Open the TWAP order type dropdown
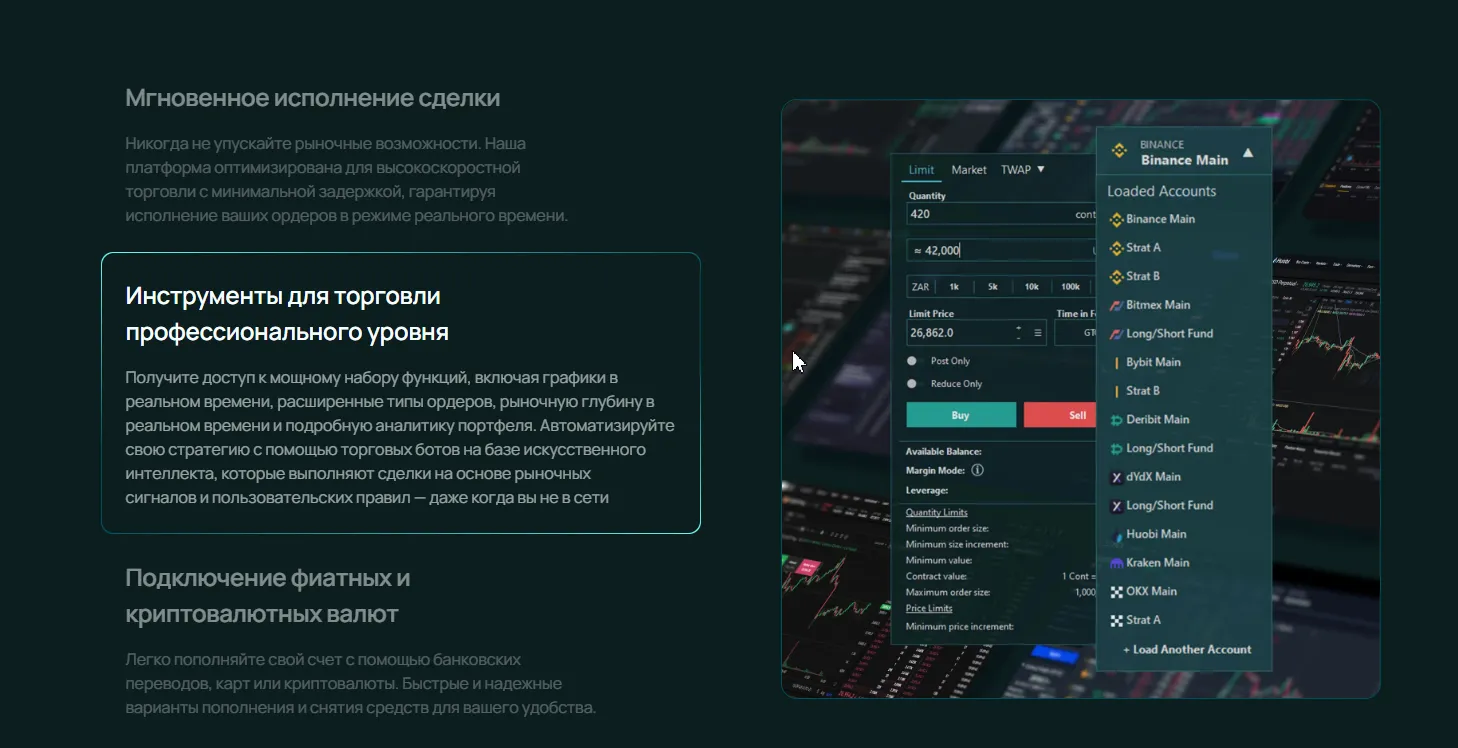This screenshot has width=1458, height=748. coord(1022,170)
